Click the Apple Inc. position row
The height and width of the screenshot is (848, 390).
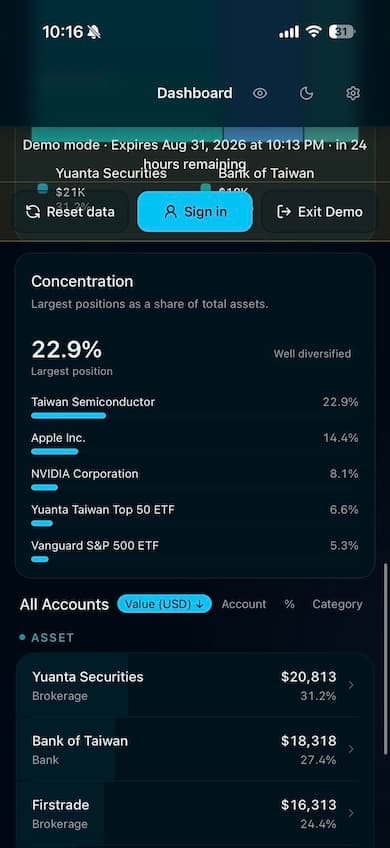point(195,443)
